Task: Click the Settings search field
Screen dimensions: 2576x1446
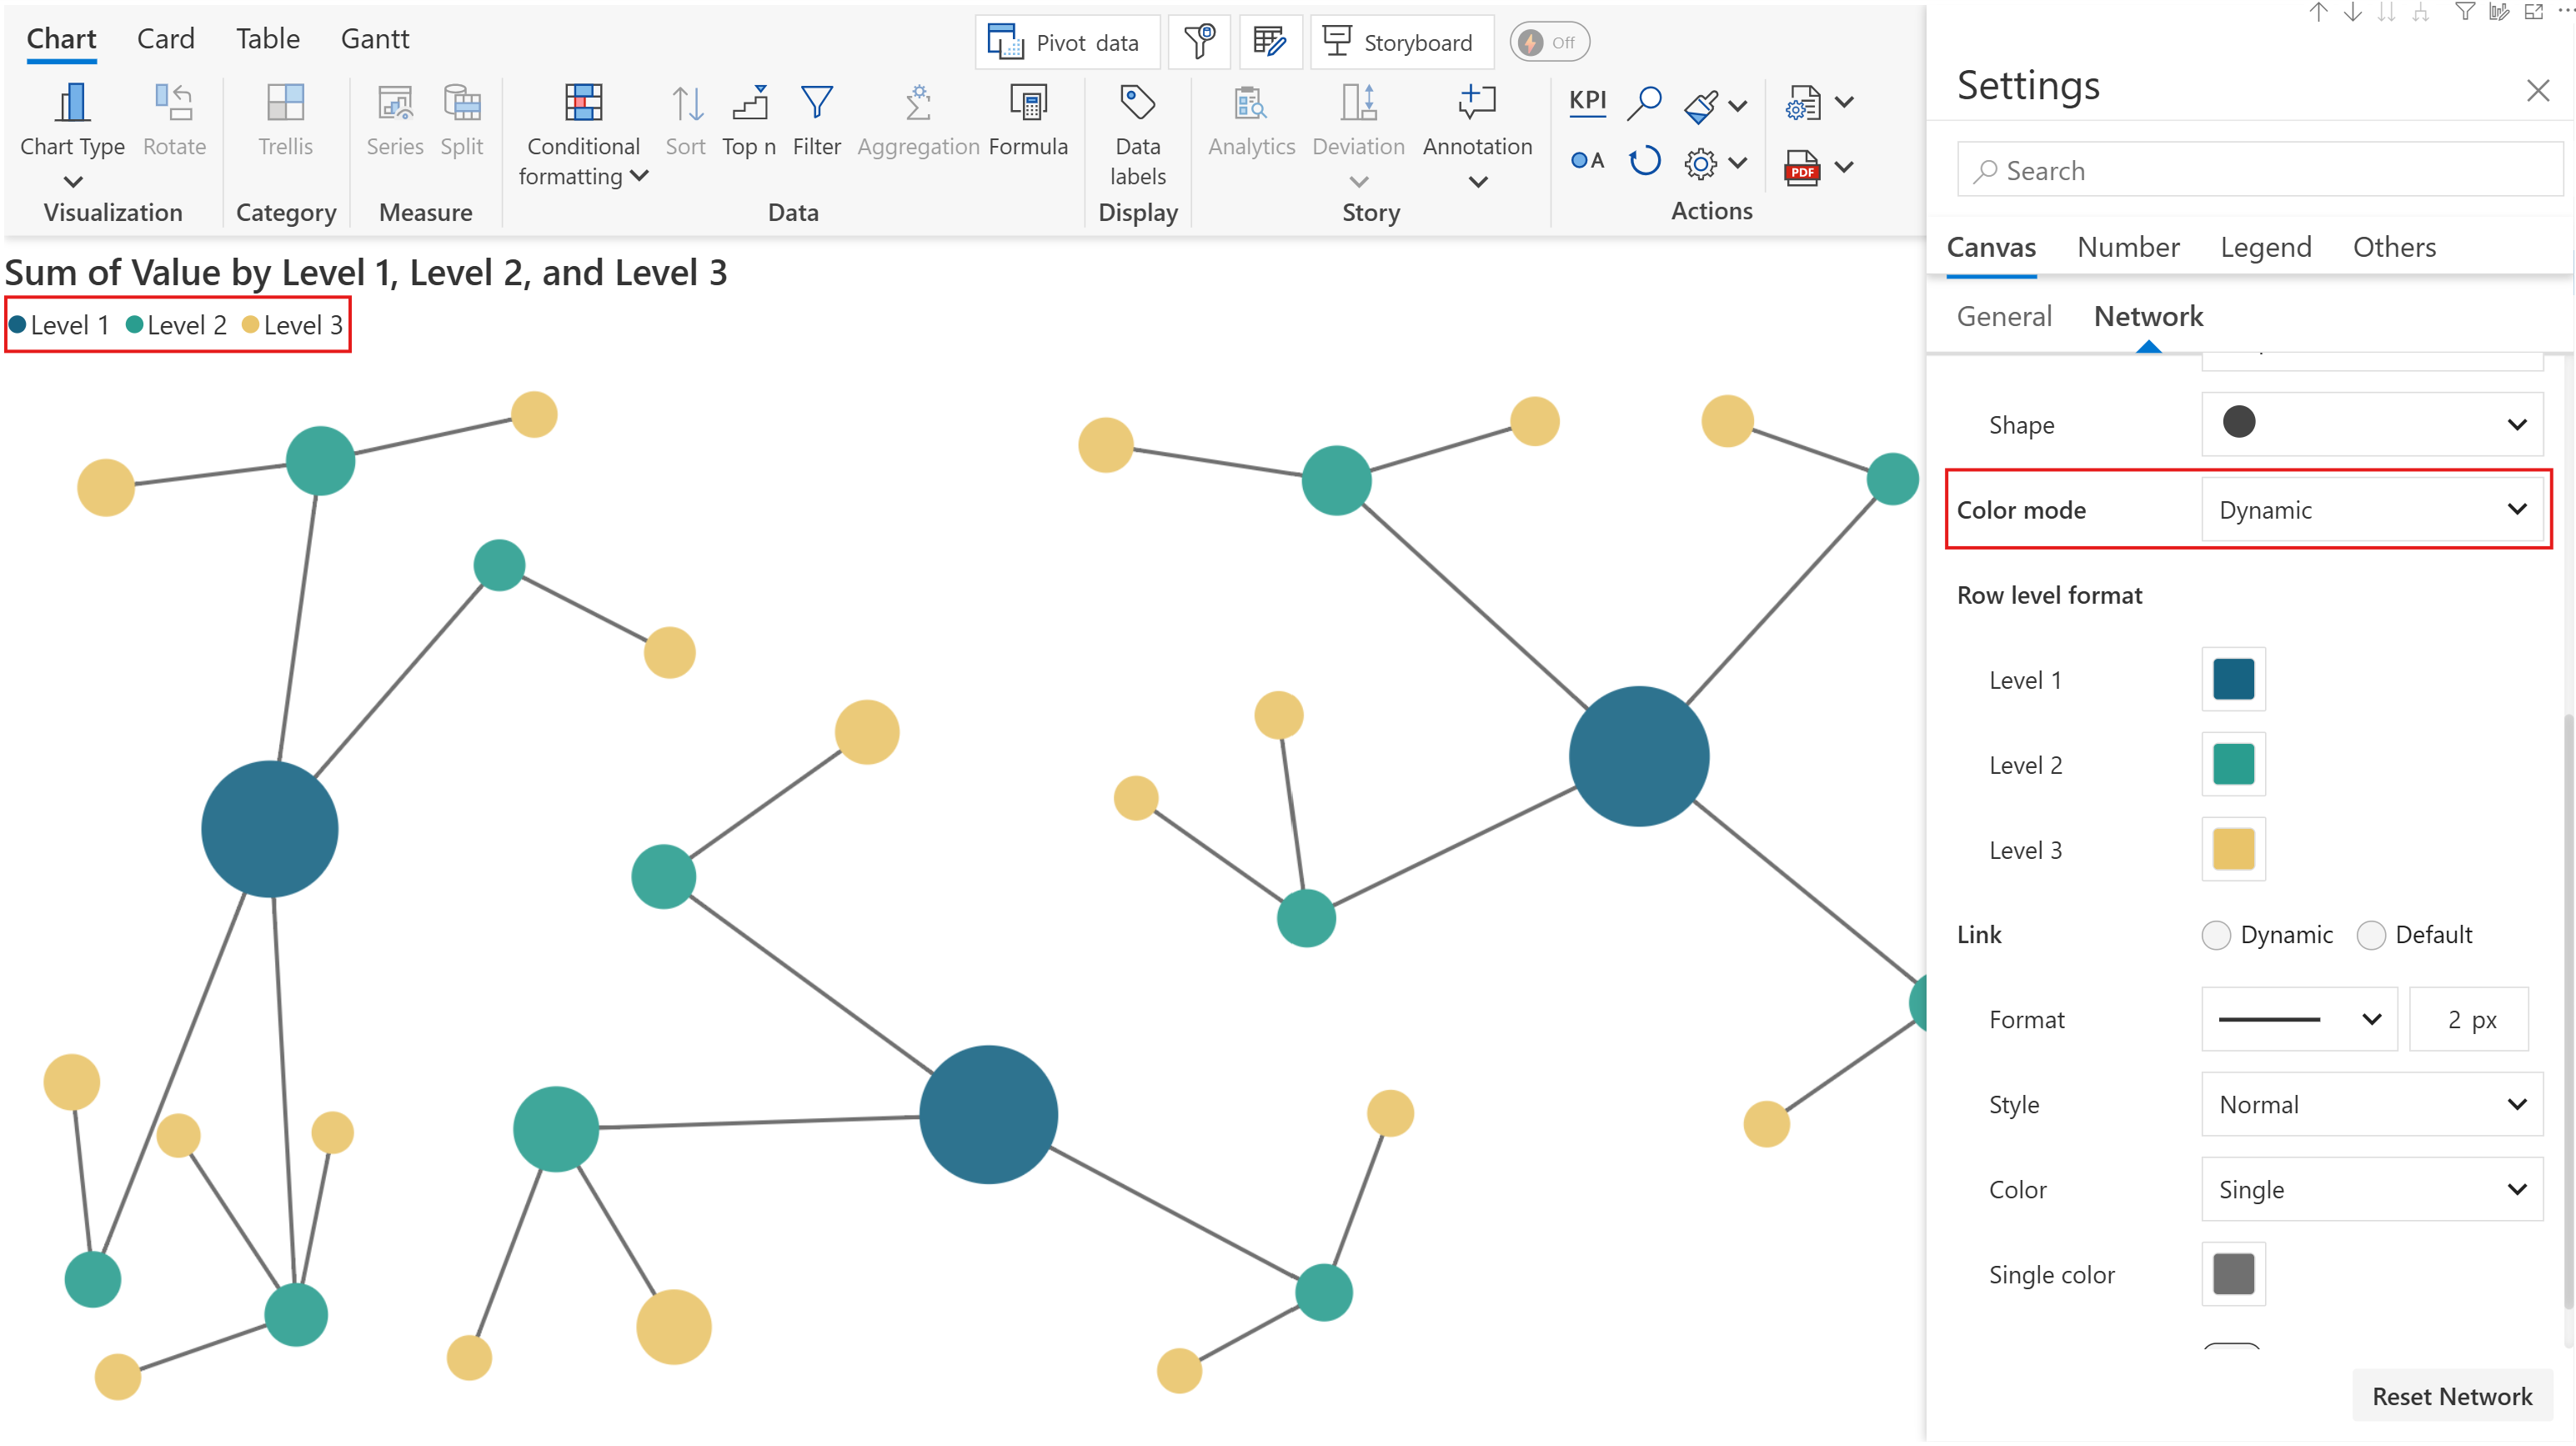Action: [2260, 170]
